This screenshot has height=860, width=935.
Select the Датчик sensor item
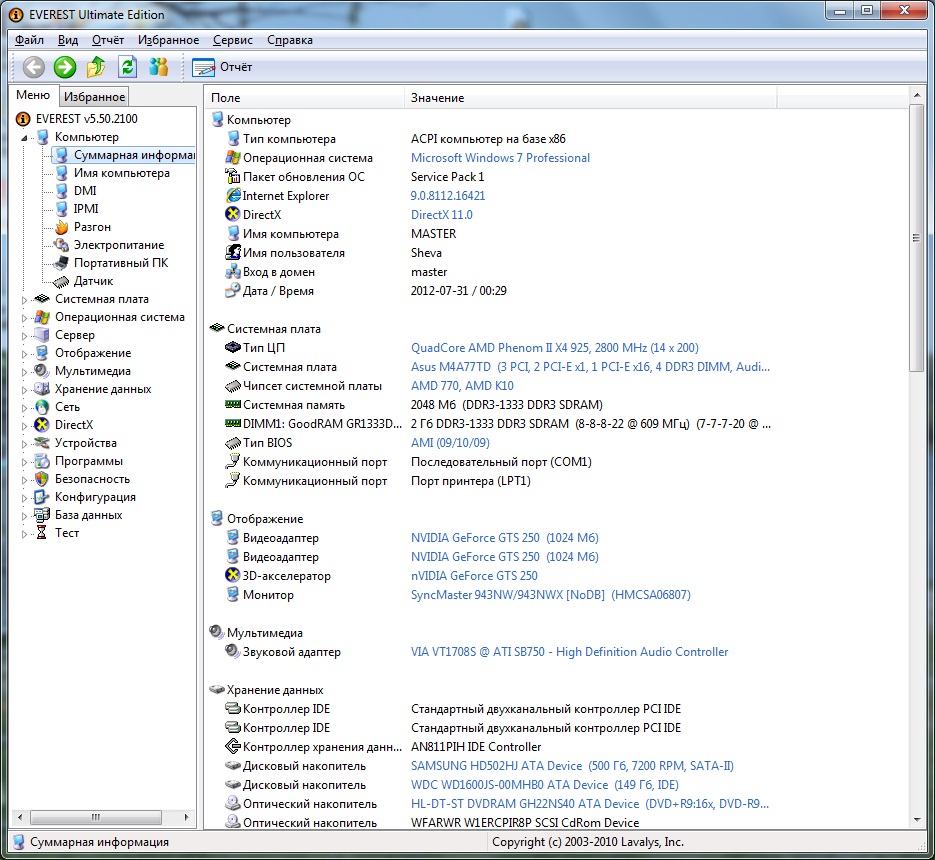click(93, 281)
